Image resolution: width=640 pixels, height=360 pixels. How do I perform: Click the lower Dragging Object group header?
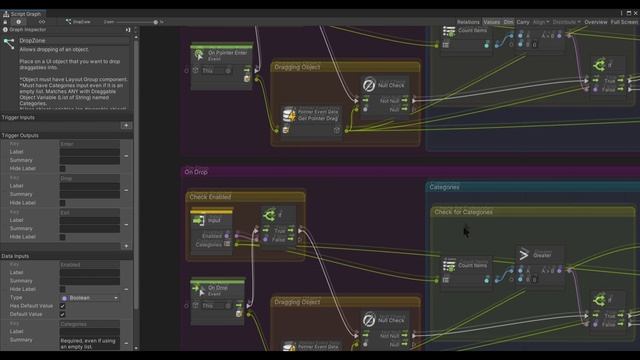click(345, 302)
